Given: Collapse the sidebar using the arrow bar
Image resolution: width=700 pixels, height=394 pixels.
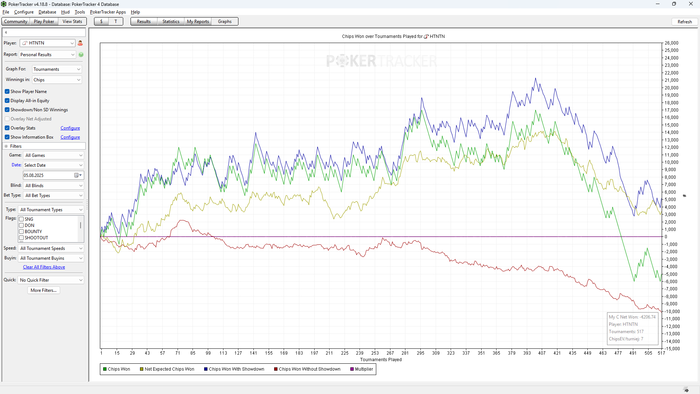Looking at the screenshot, I should [44, 33].
